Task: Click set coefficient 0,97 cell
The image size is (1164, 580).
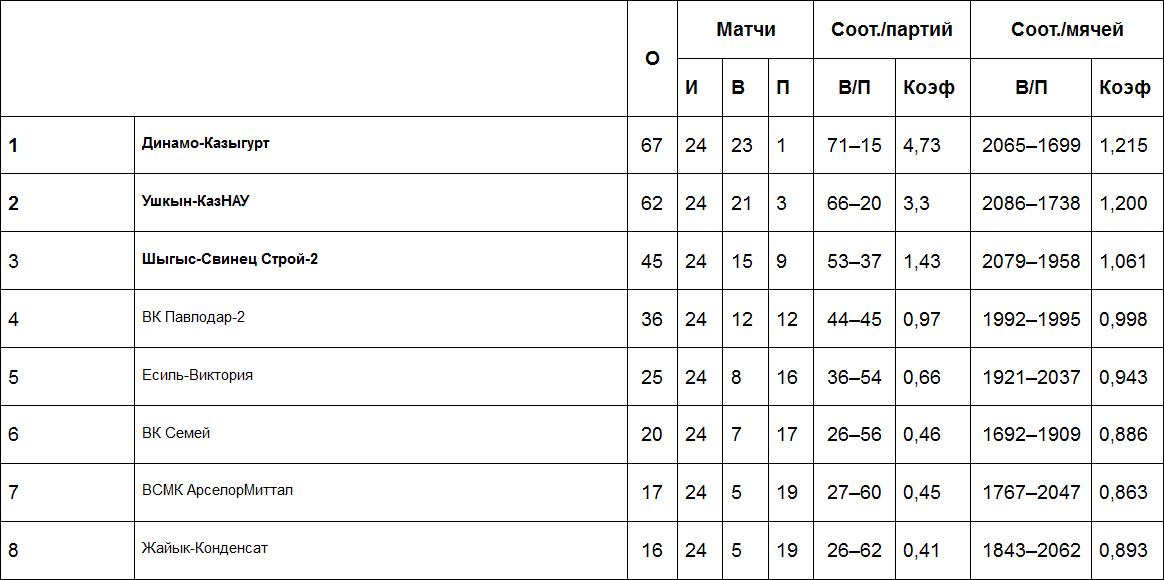Action: point(922,319)
